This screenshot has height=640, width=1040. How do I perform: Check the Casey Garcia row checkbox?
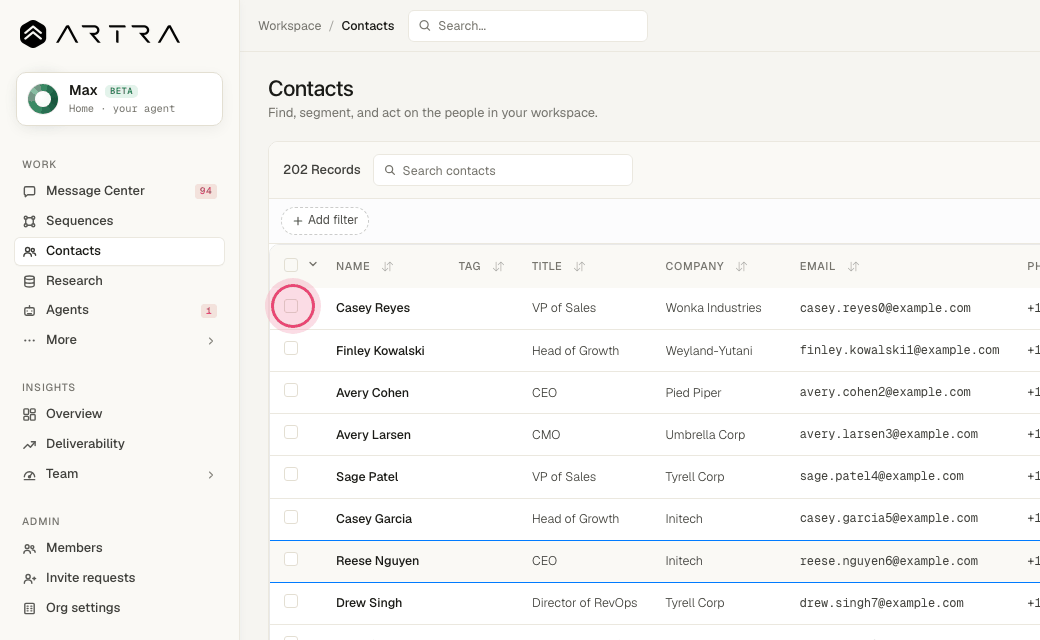[291, 517]
